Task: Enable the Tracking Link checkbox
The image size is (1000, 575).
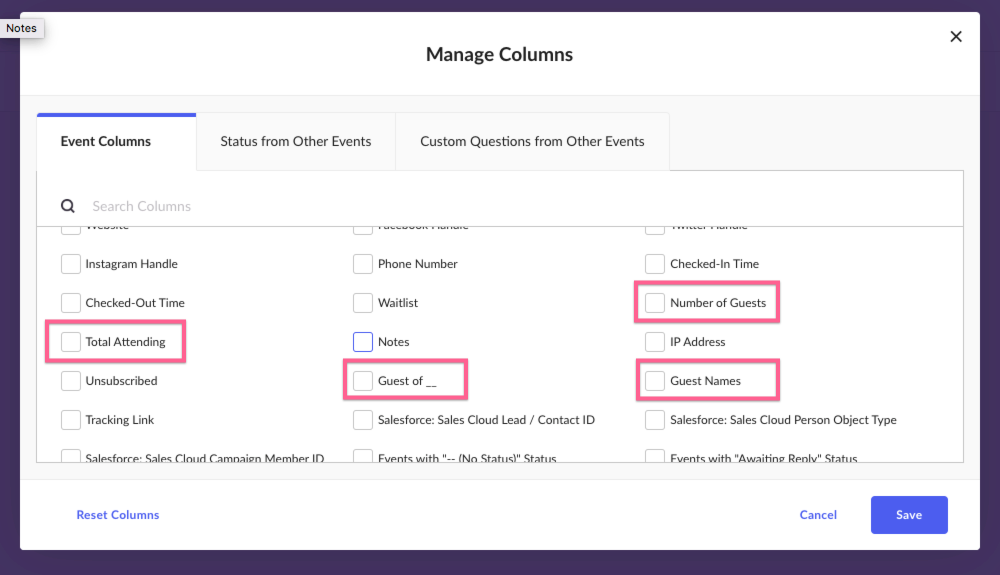Action: (71, 419)
